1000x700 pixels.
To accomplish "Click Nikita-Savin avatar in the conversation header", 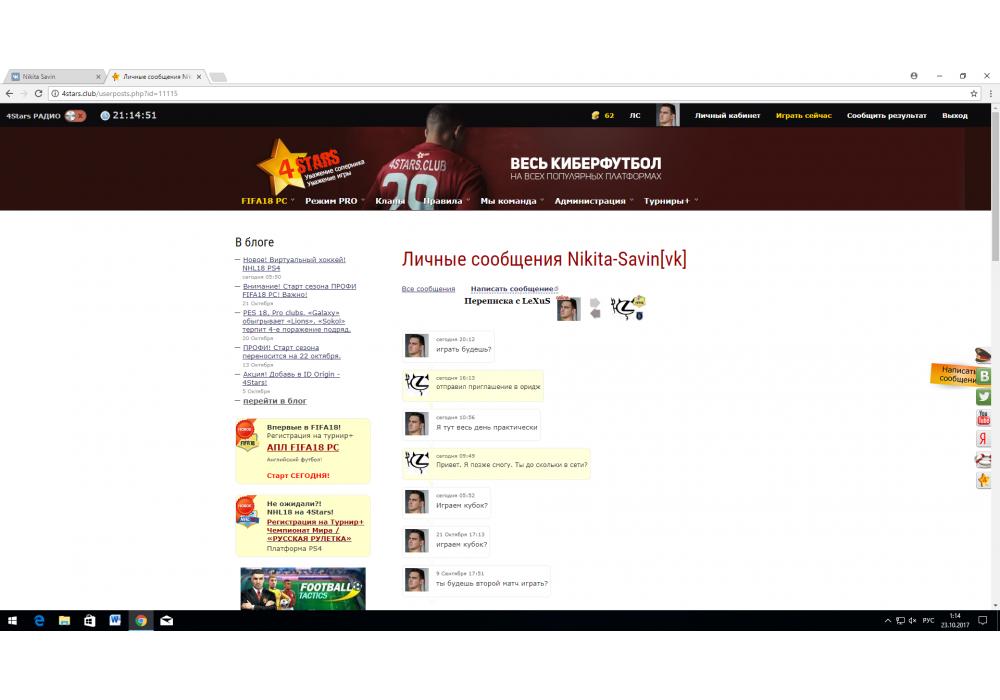I will [568, 309].
